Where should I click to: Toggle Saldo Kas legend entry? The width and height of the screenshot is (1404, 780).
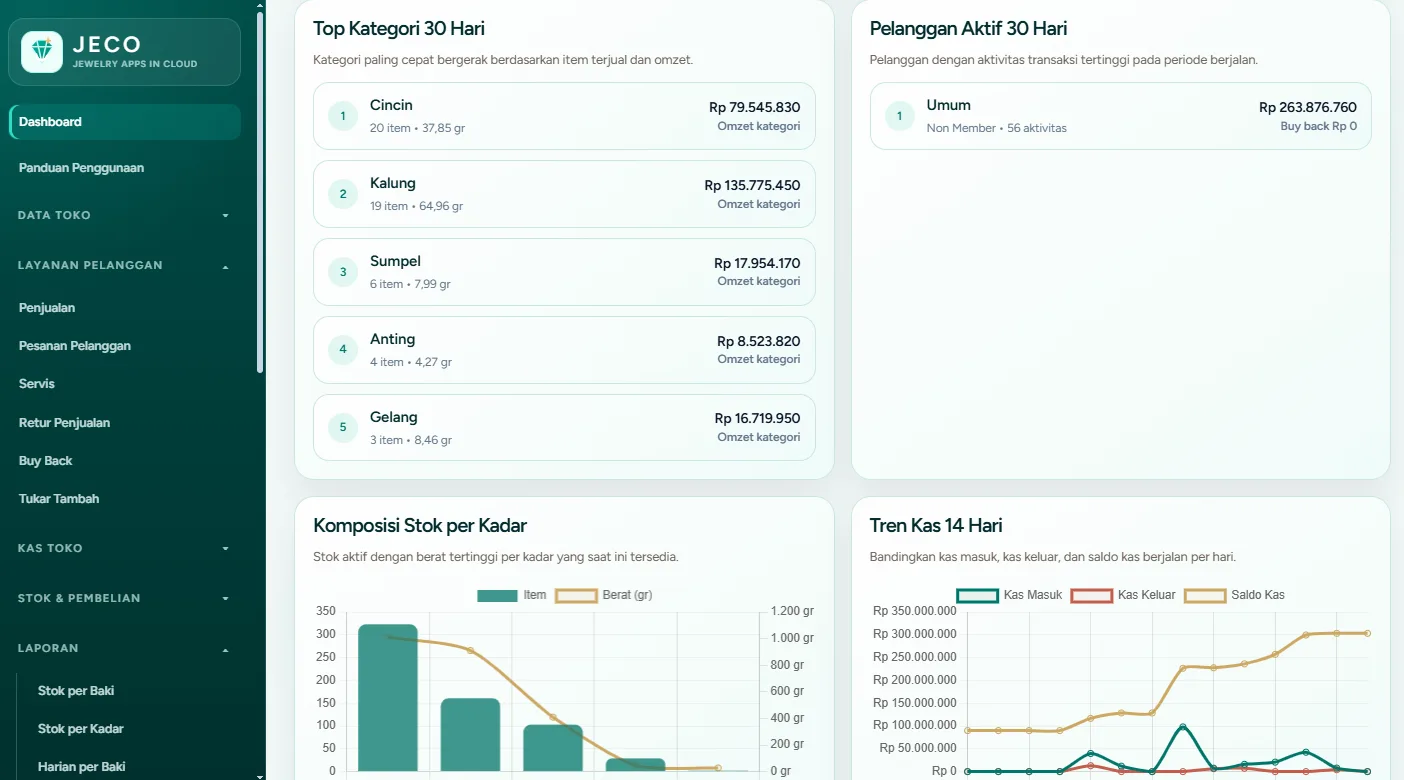tap(1234, 595)
